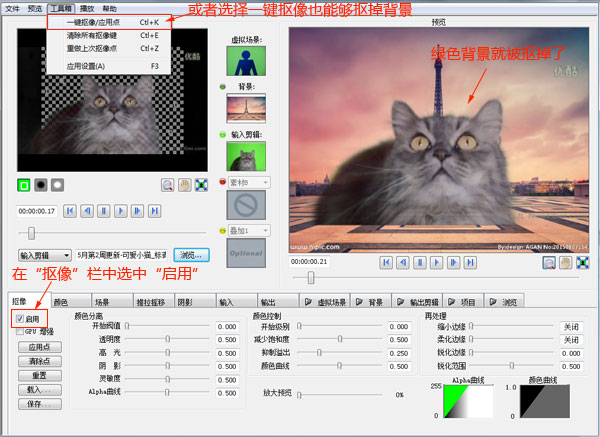The width and height of the screenshot is (600, 437).
Task: Pause playback in right 预览 panel
Action: coord(420,263)
